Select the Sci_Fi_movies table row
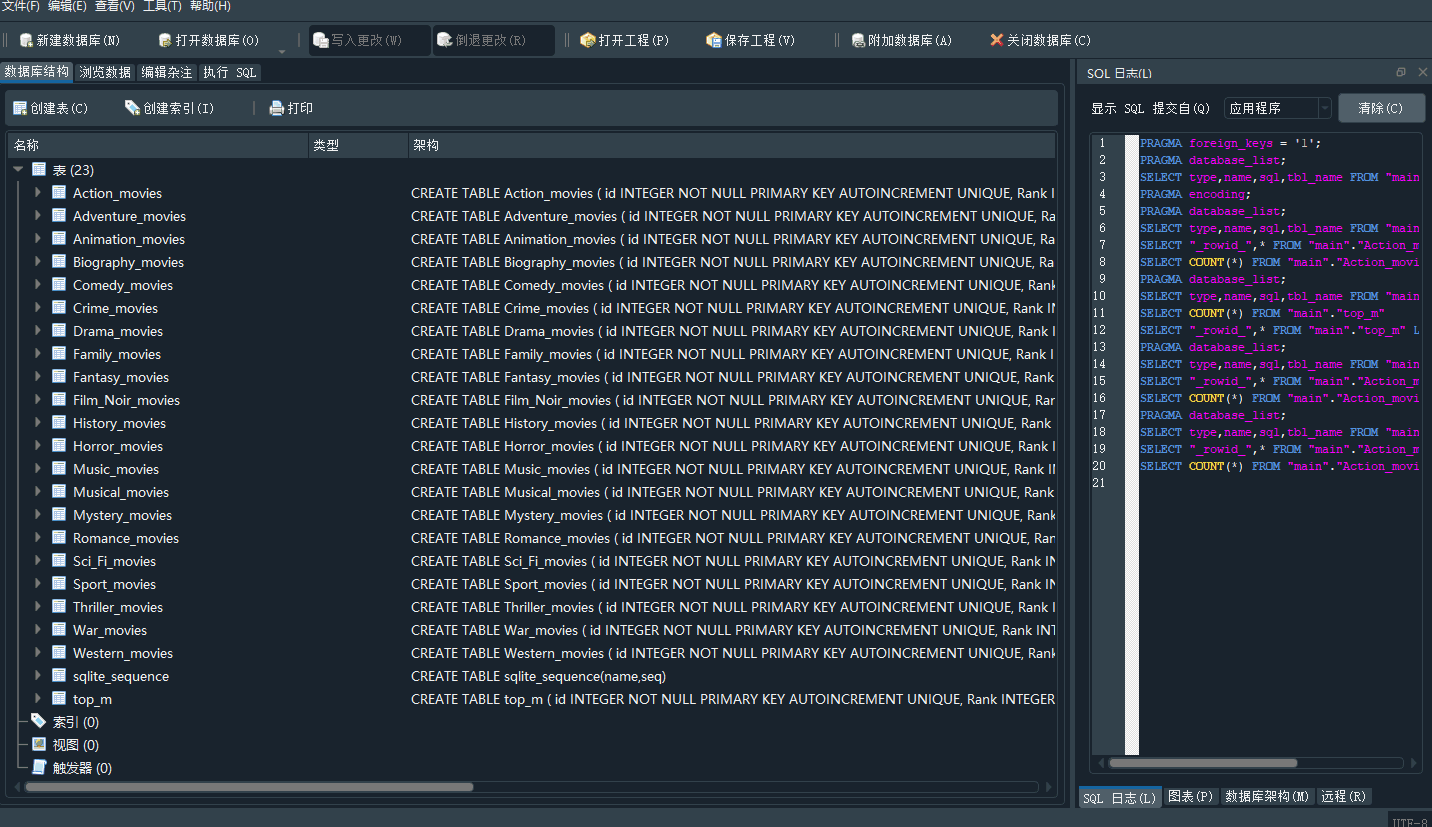 114,561
